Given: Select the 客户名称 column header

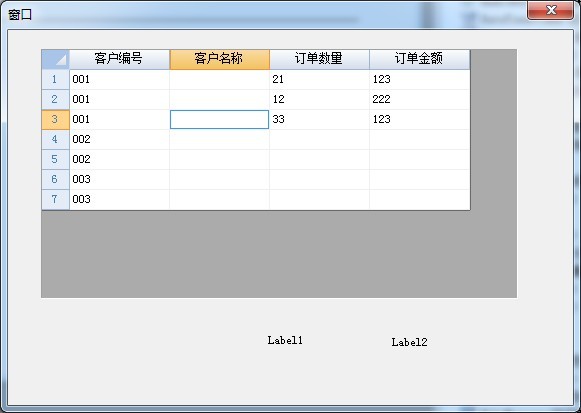Looking at the screenshot, I should pyautogui.click(x=219, y=59).
